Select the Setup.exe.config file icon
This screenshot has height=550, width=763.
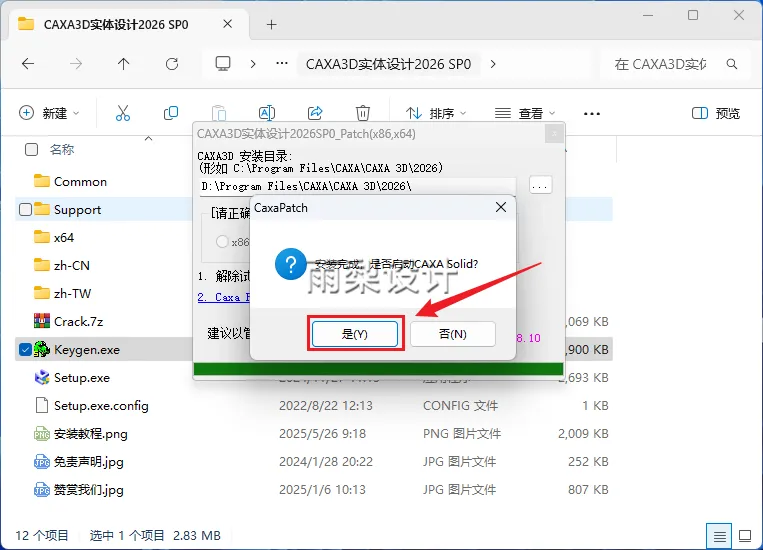(x=42, y=405)
